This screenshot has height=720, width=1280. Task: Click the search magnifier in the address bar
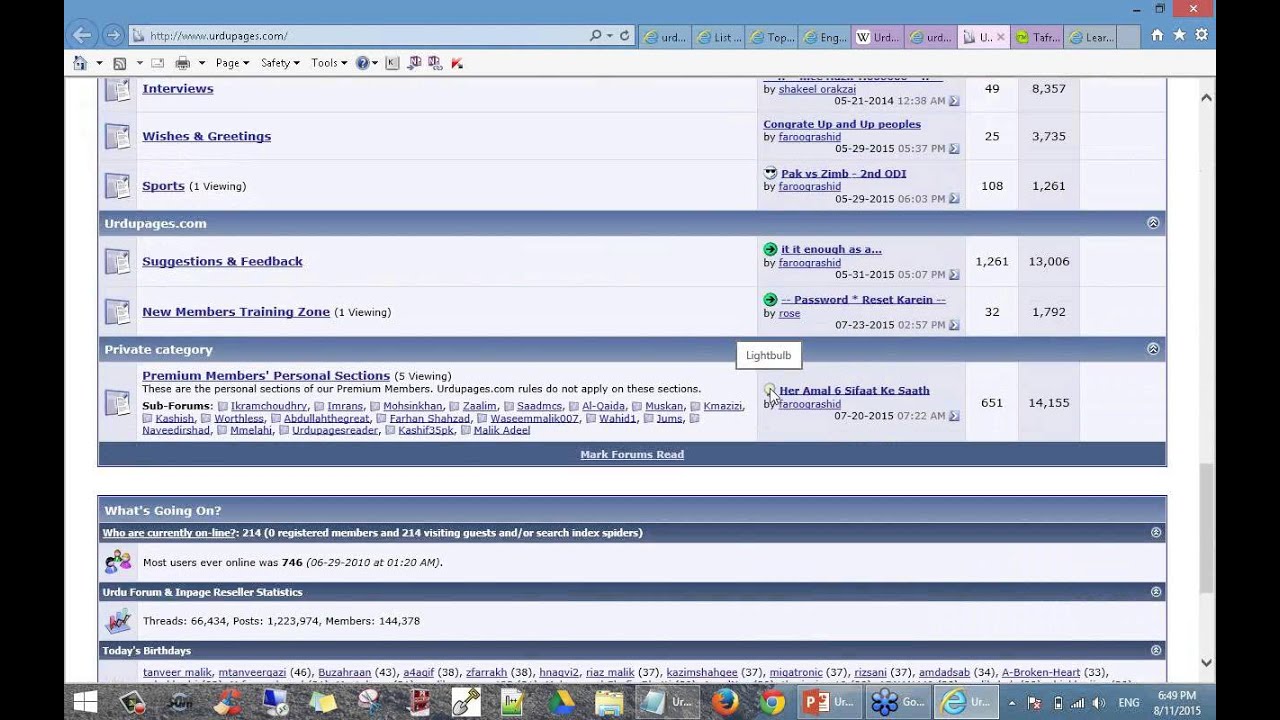[596, 36]
